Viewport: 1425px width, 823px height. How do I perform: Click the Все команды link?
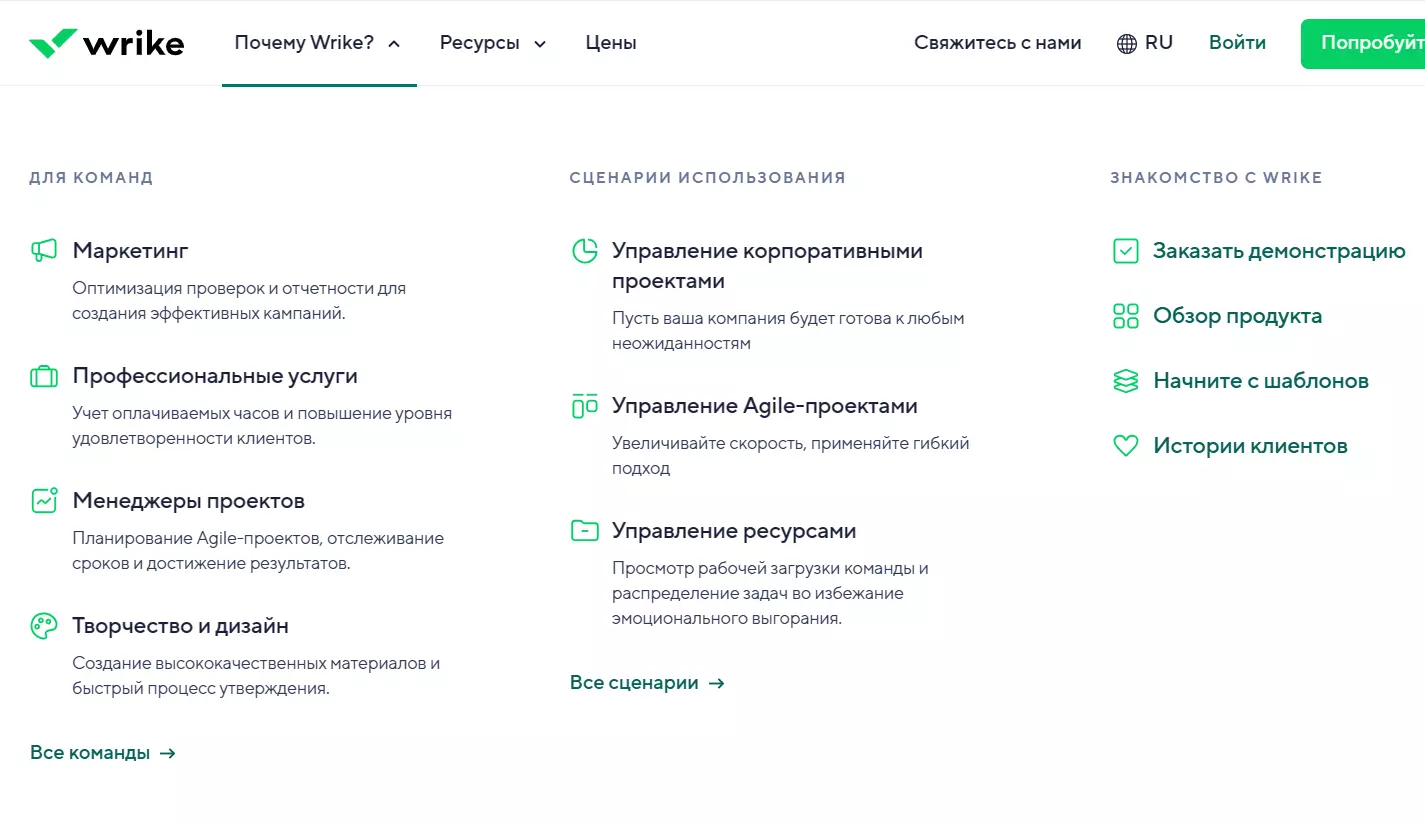pyautogui.click(x=90, y=753)
